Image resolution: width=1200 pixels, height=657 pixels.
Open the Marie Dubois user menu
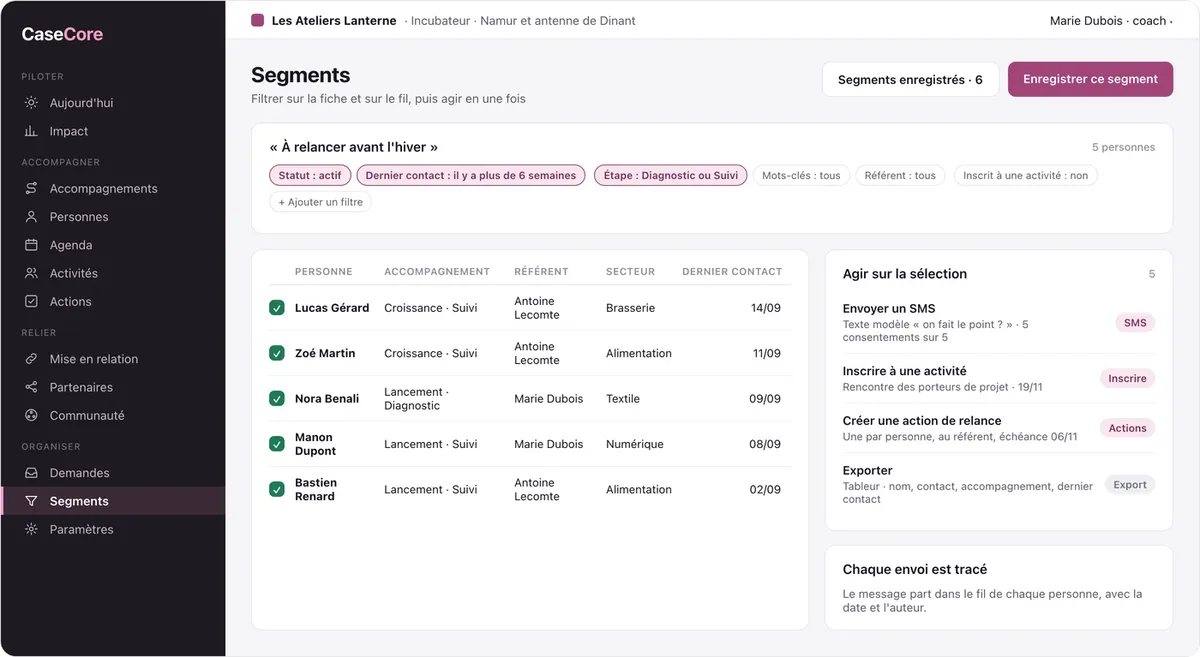tap(1110, 20)
